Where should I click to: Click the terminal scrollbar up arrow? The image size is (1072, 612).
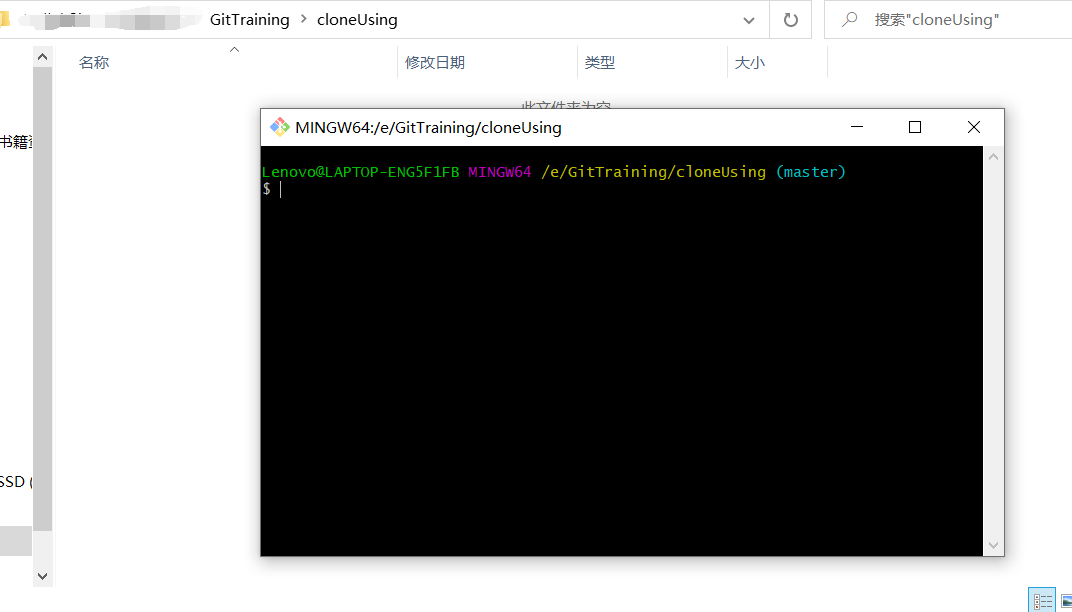pyautogui.click(x=993, y=157)
